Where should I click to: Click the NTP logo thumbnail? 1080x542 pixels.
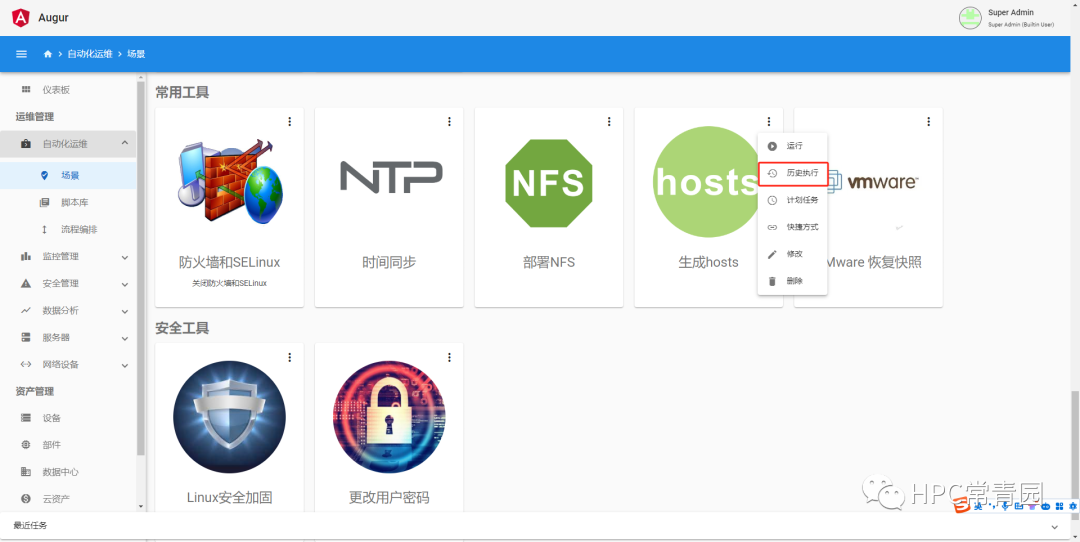coord(391,177)
